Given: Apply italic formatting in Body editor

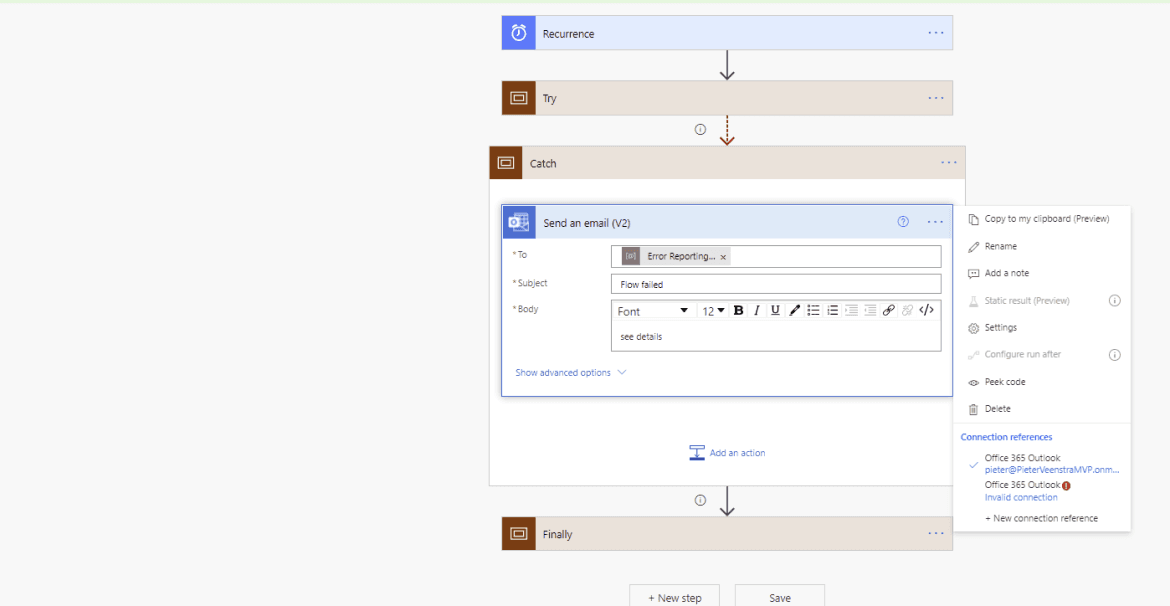Looking at the screenshot, I should (757, 310).
